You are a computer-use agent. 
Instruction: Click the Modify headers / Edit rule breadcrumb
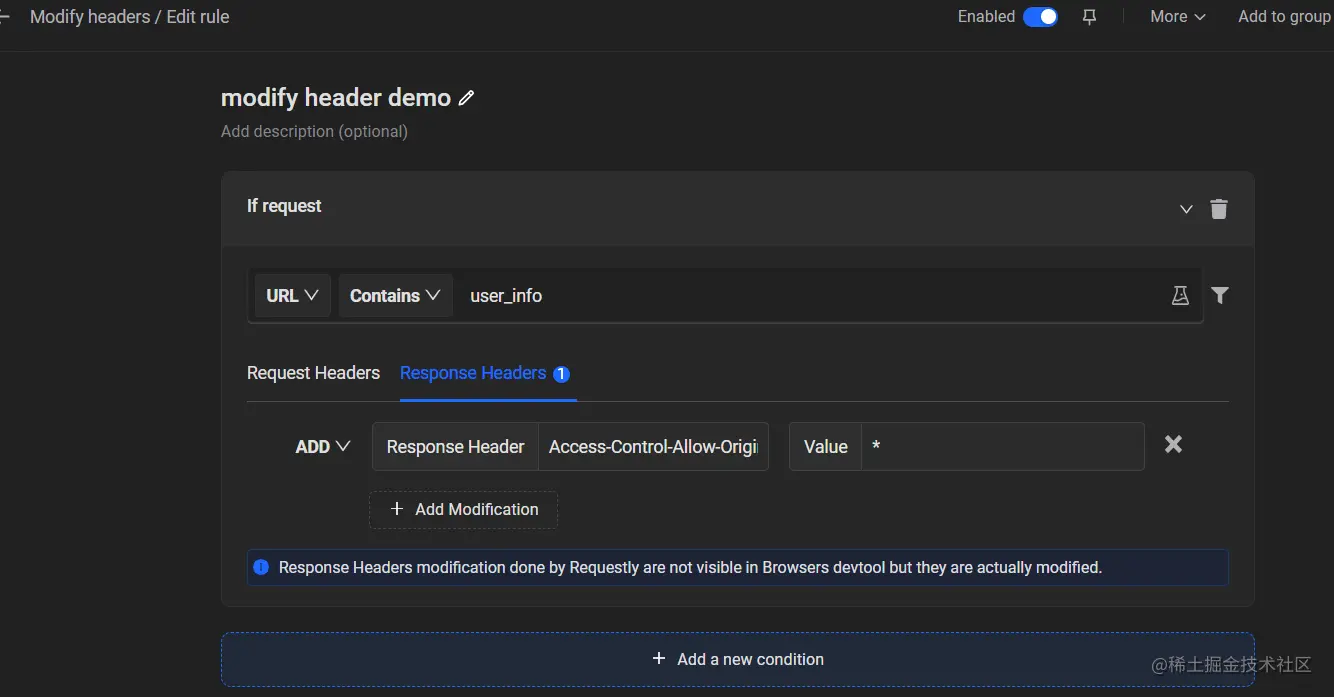coord(130,17)
